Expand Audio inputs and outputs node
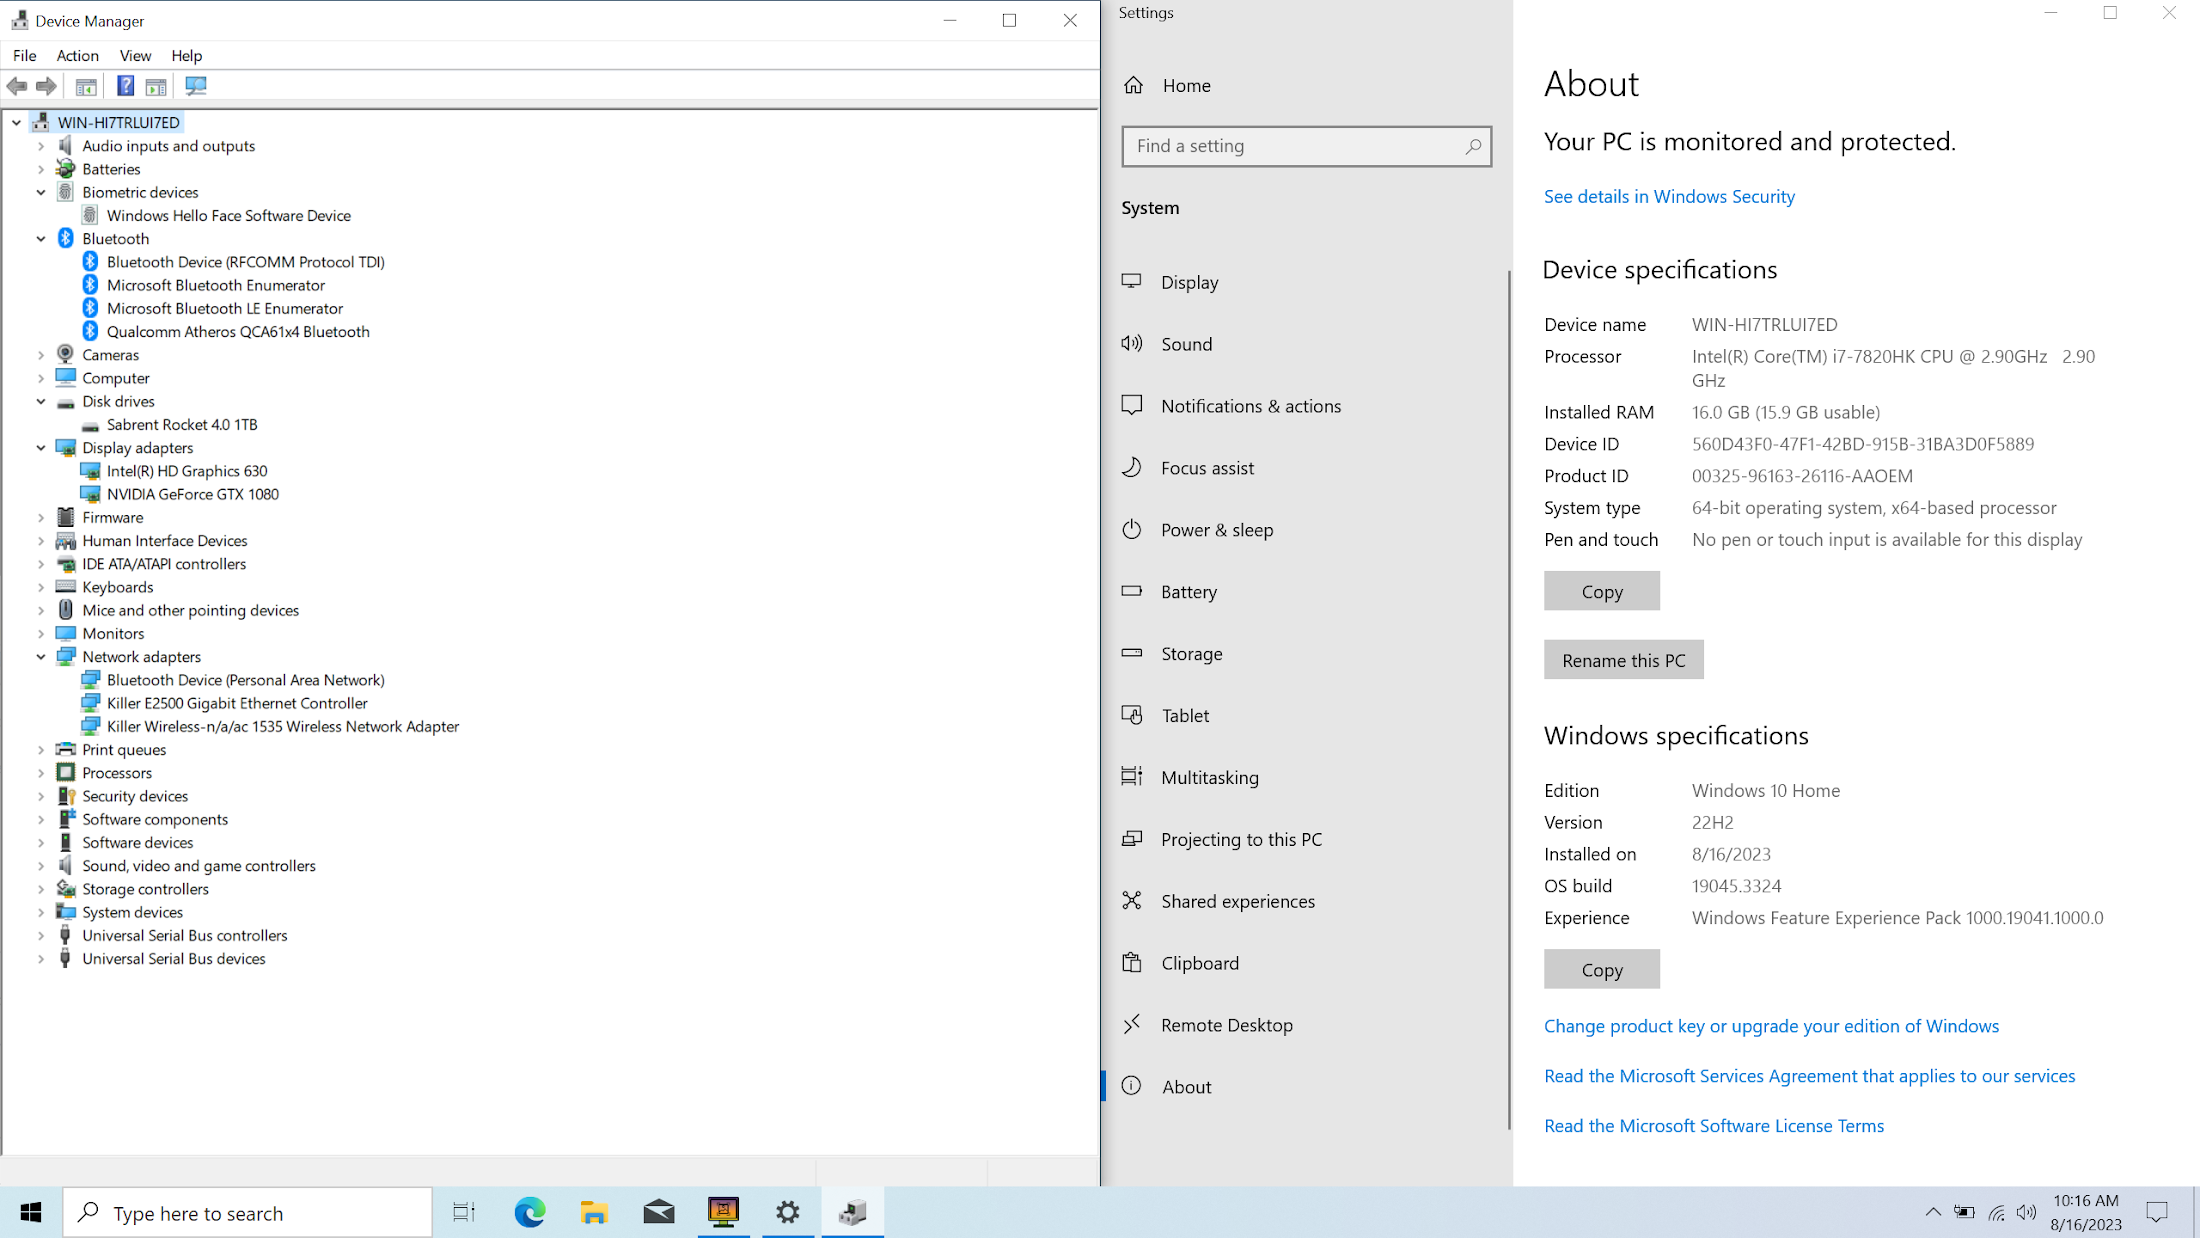This screenshot has height=1238, width=2200. point(41,146)
